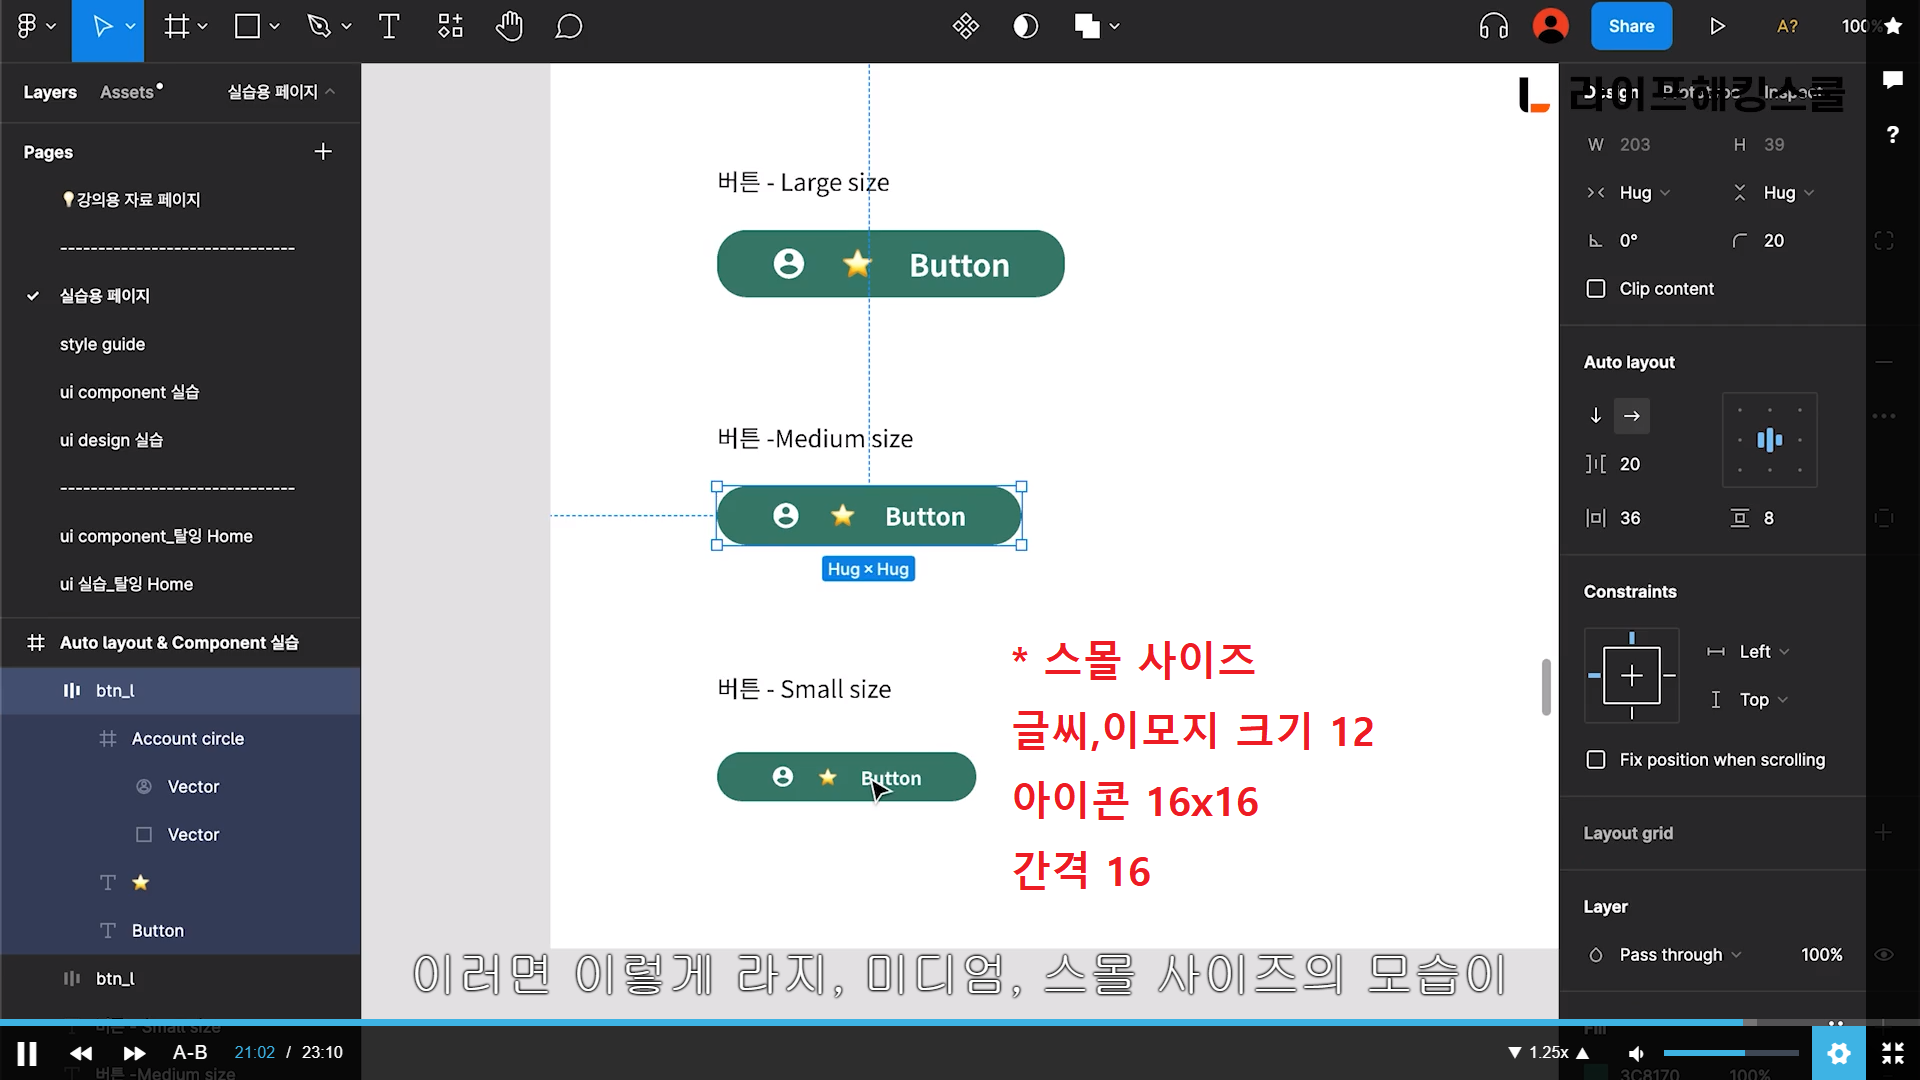This screenshot has height=1080, width=1920.
Task: Click the Share button
Action: (1630, 27)
